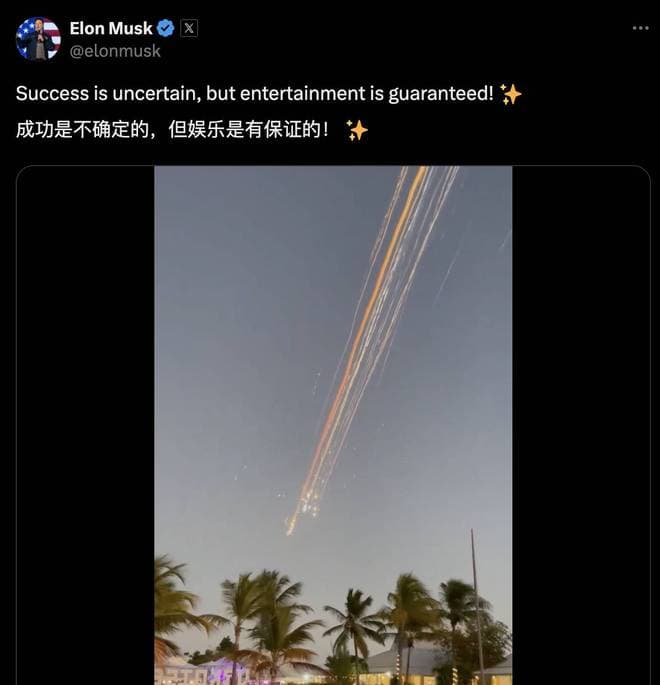Click the X affiliate badge next to name

click(189, 28)
